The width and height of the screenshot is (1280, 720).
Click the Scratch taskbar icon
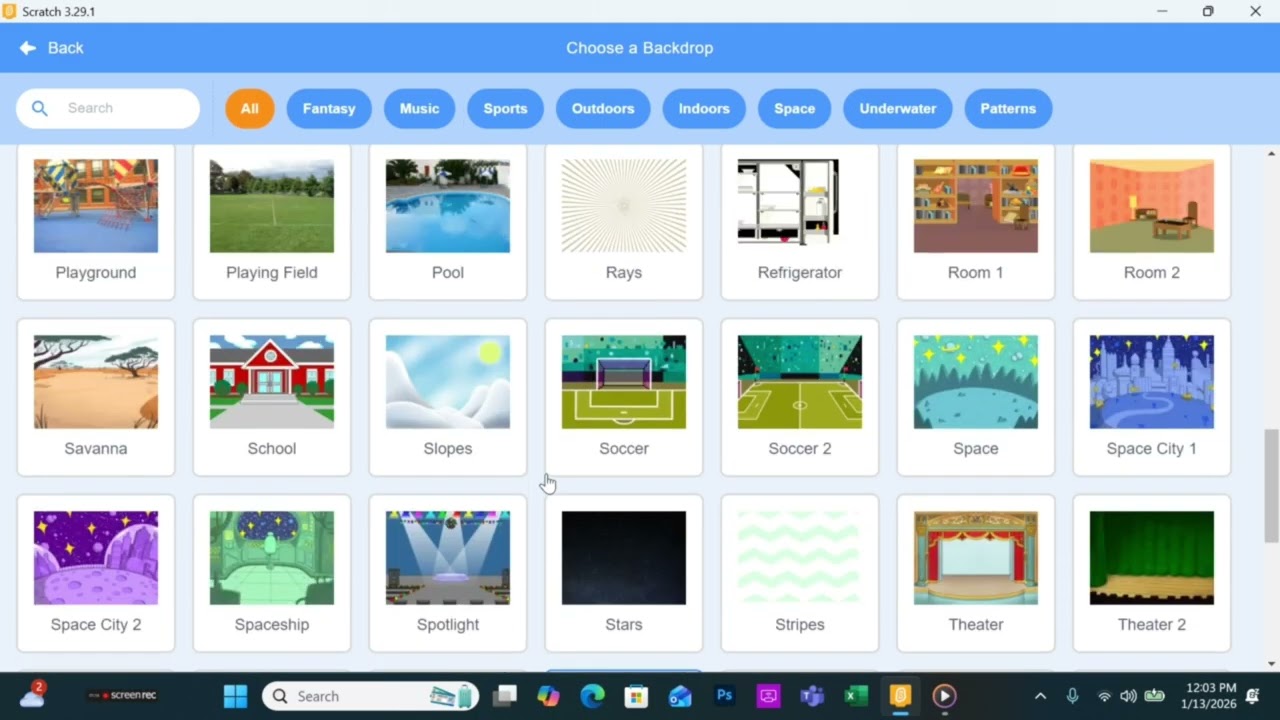(x=900, y=696)
